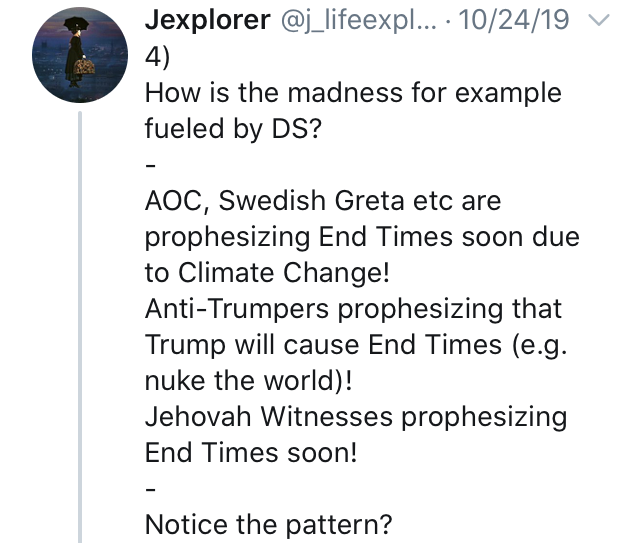
Task: Select "prophesizing End Times soon due" line
Action: (362, 238)
